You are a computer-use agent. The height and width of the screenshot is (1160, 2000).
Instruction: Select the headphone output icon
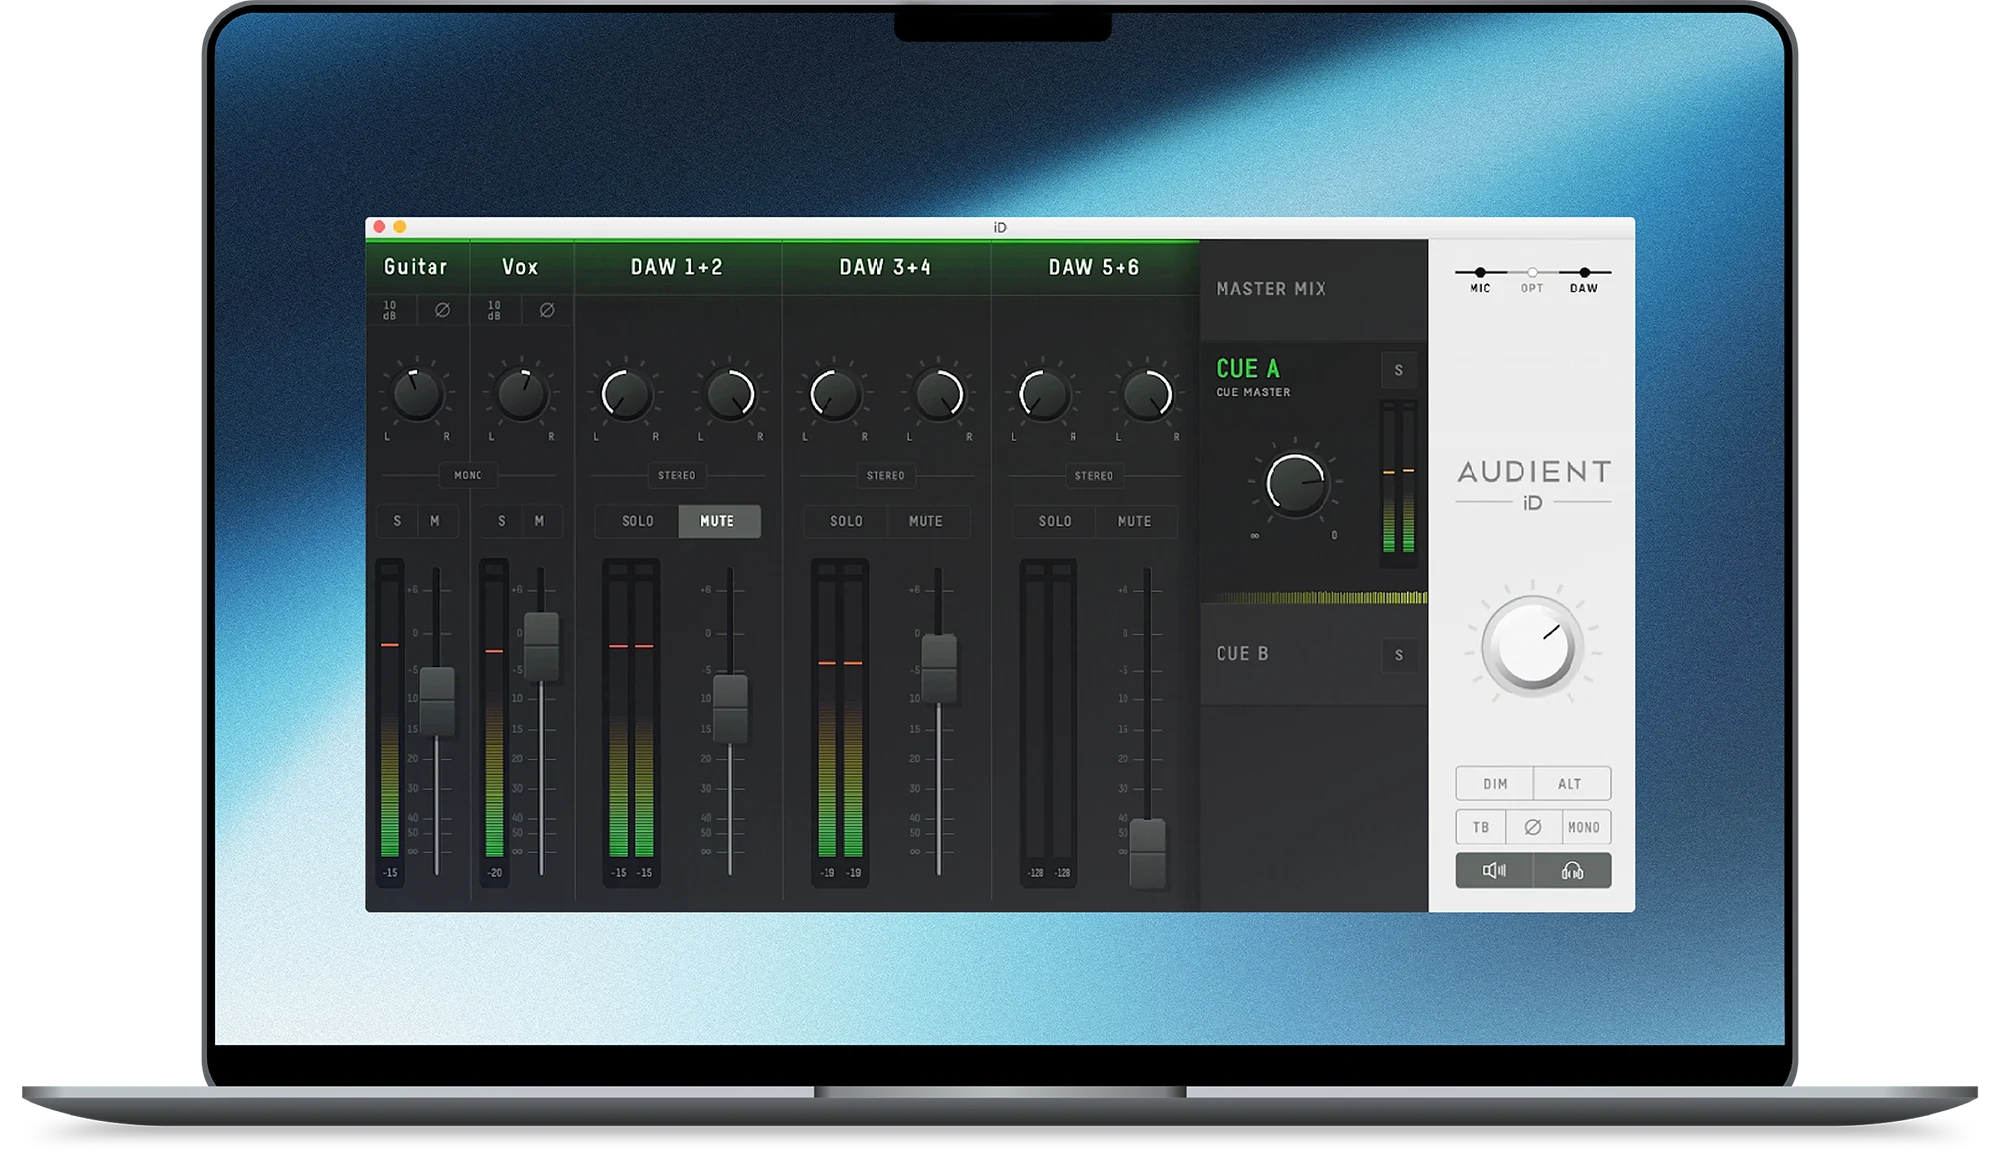tap(1572, 871)
